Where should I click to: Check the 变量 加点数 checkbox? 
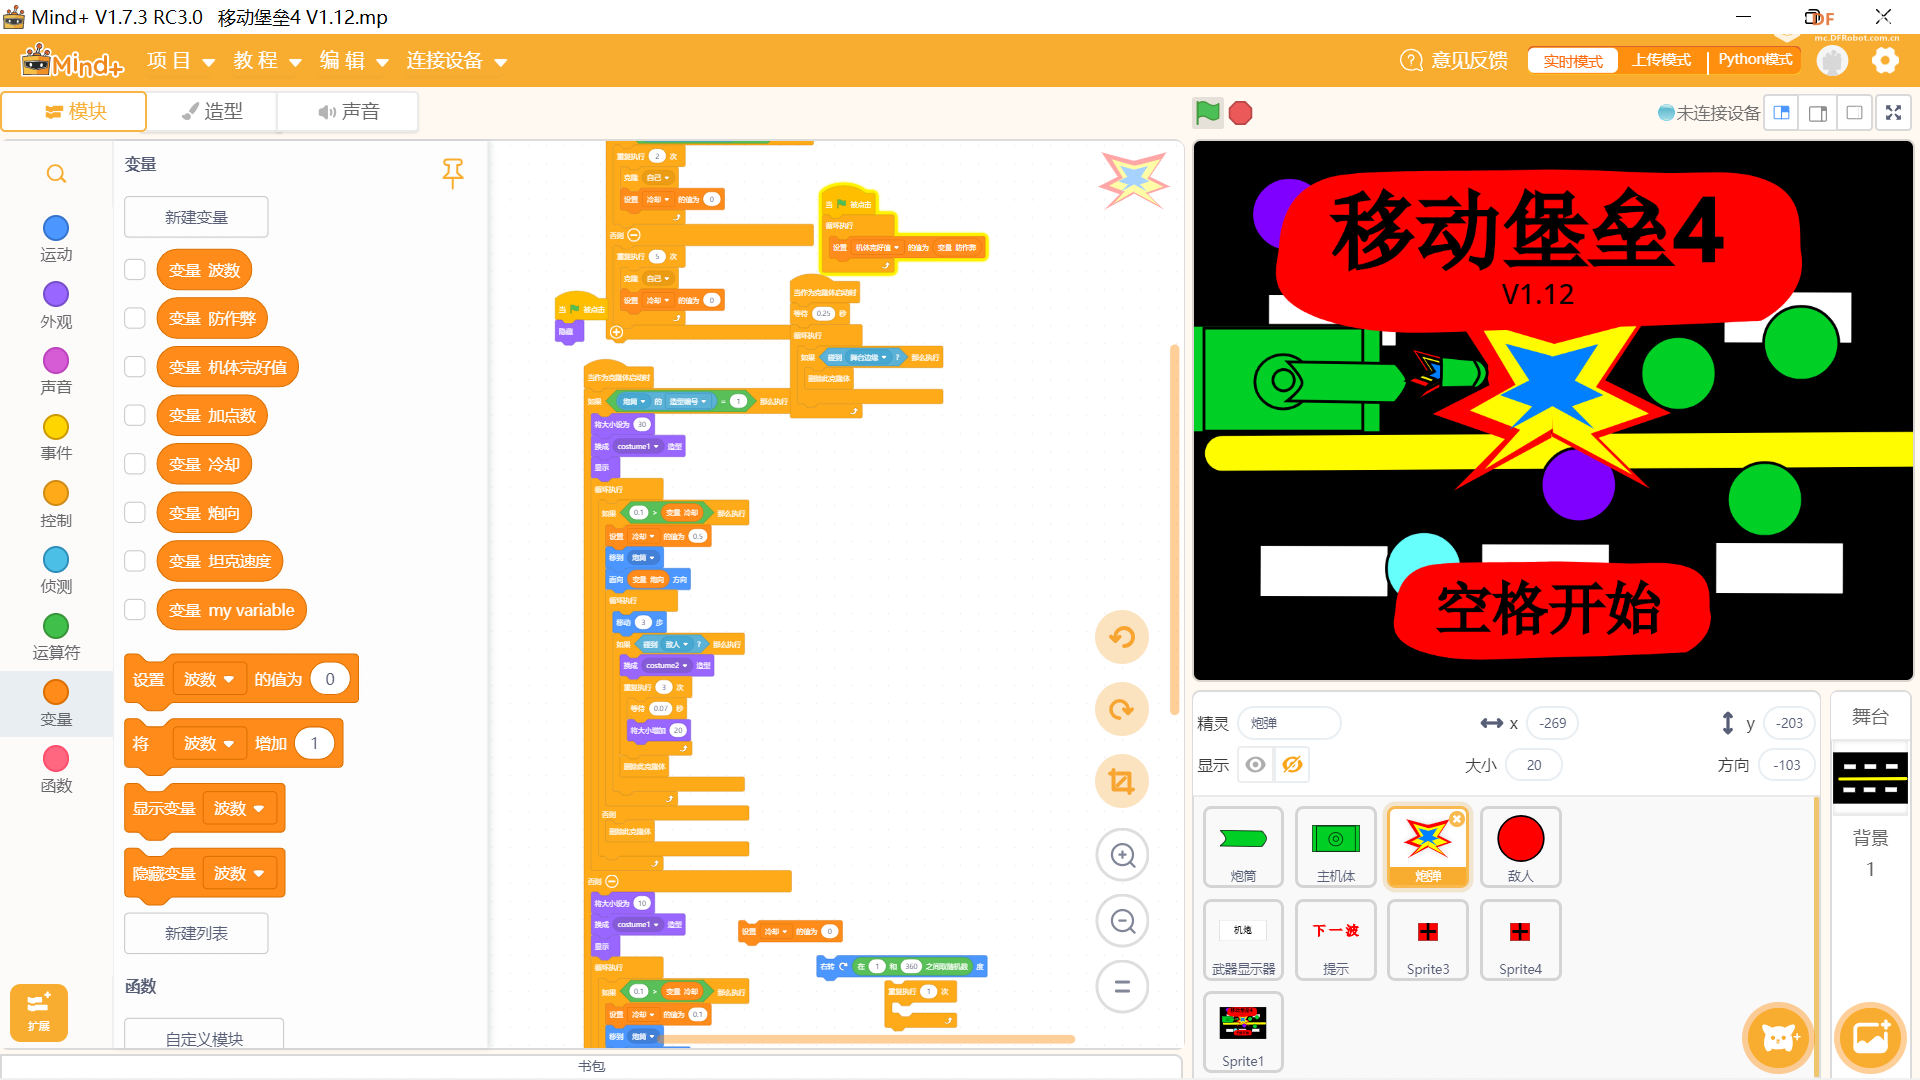click(135, 415)
